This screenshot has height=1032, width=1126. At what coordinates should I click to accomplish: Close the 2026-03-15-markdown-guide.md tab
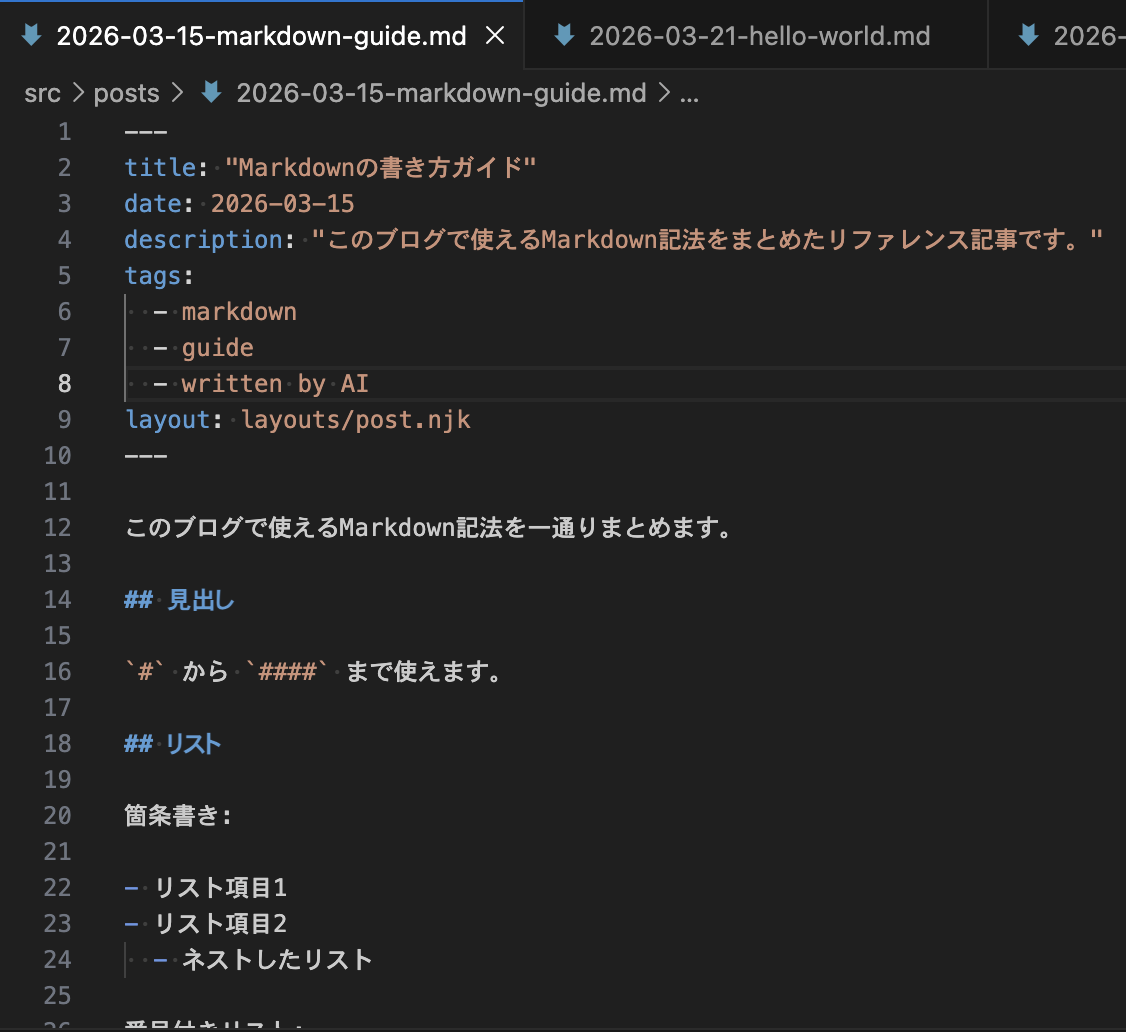click(x=495, y=34)
